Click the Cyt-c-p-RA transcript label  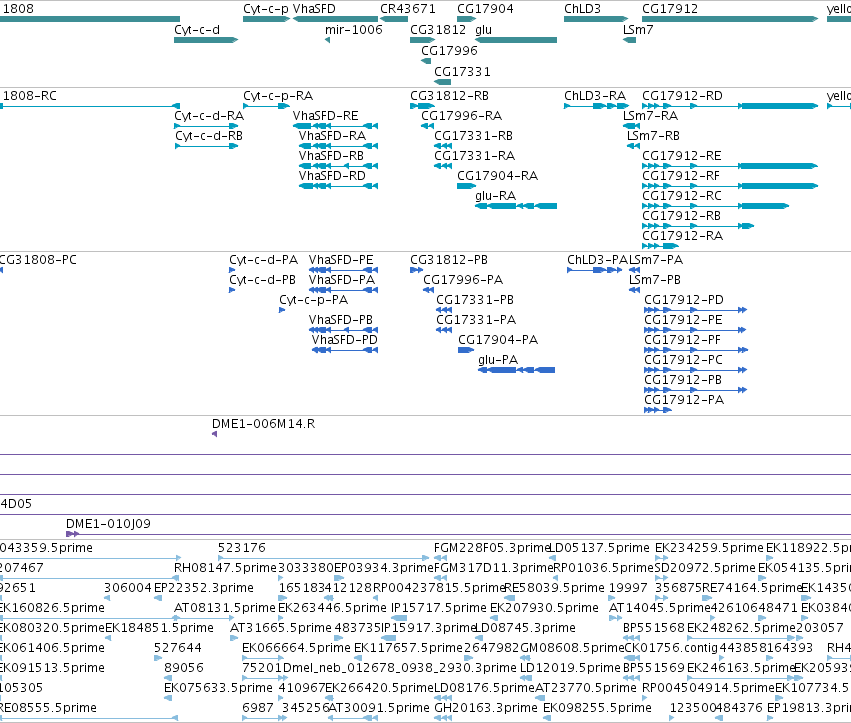[x=278, y=96]
